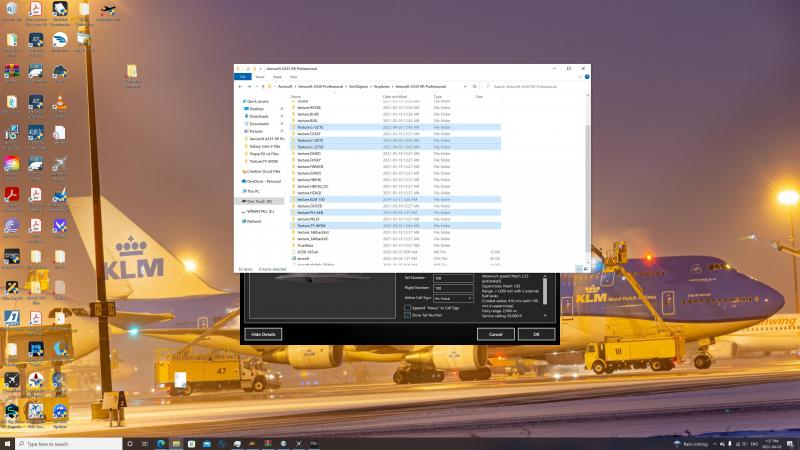
Task: Expand the address bar history dropdown
Action: (465, 86)
